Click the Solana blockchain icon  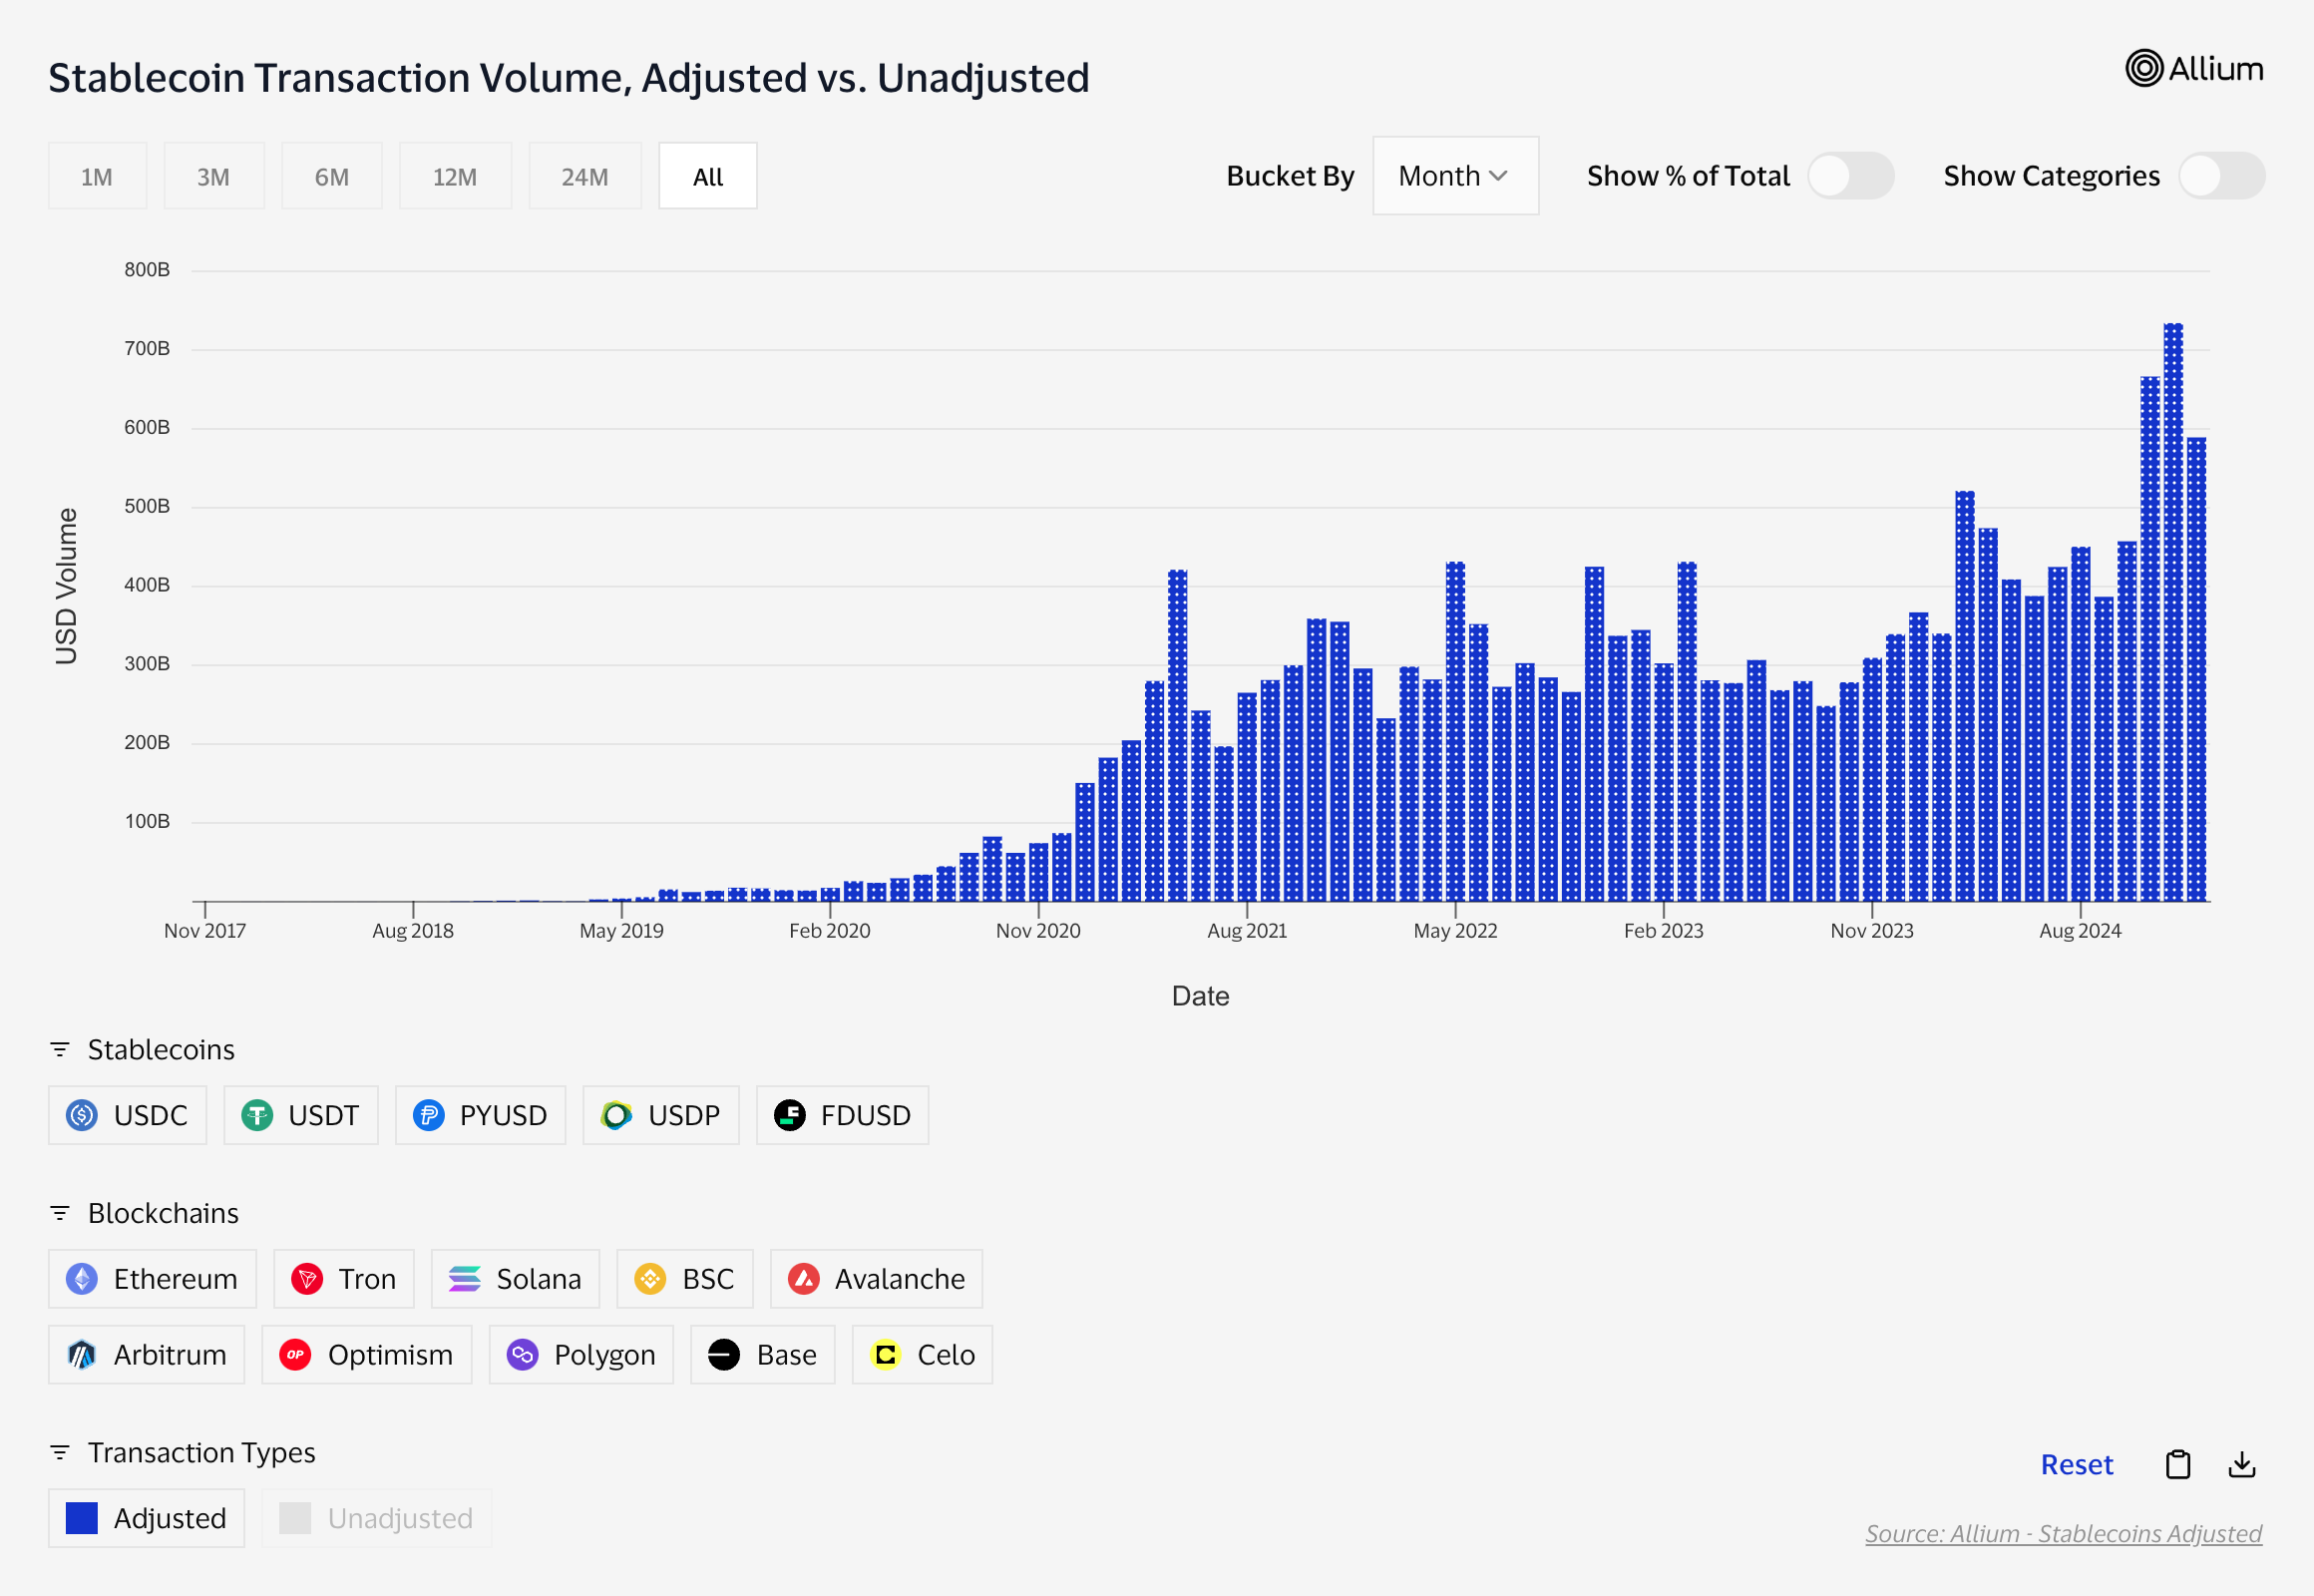coord(464,1279)
